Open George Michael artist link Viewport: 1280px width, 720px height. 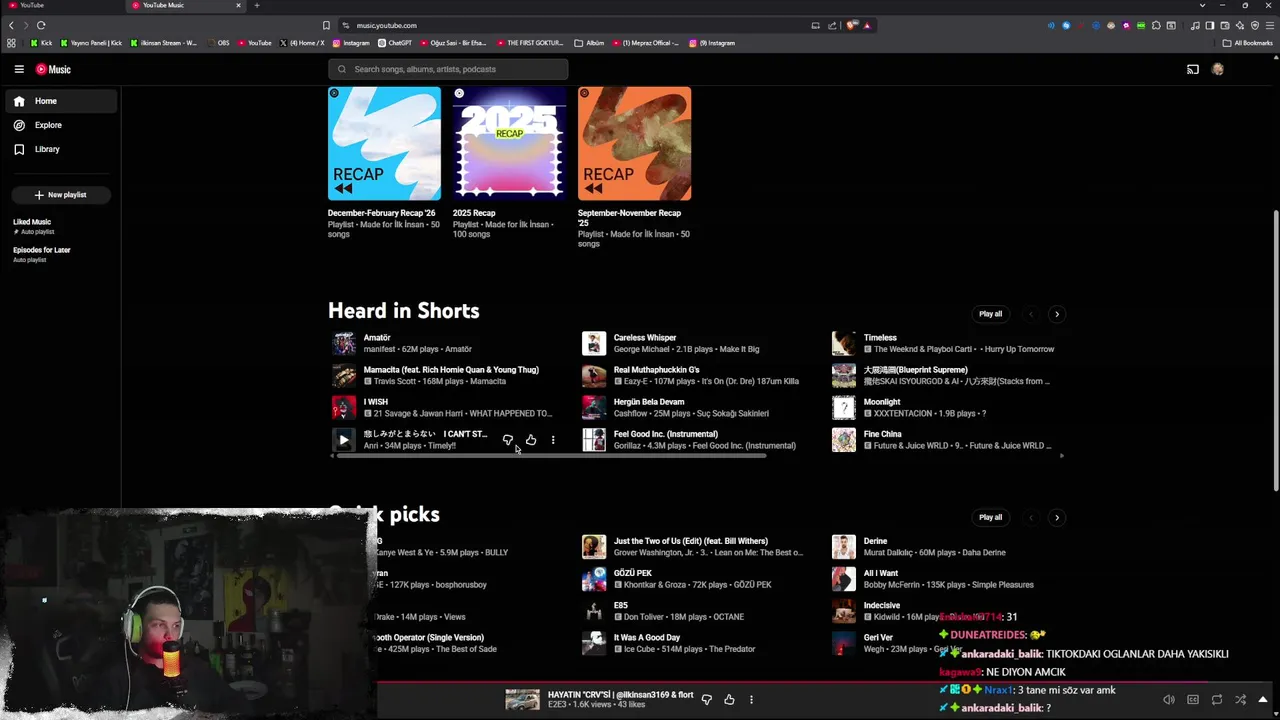(642, 349)
